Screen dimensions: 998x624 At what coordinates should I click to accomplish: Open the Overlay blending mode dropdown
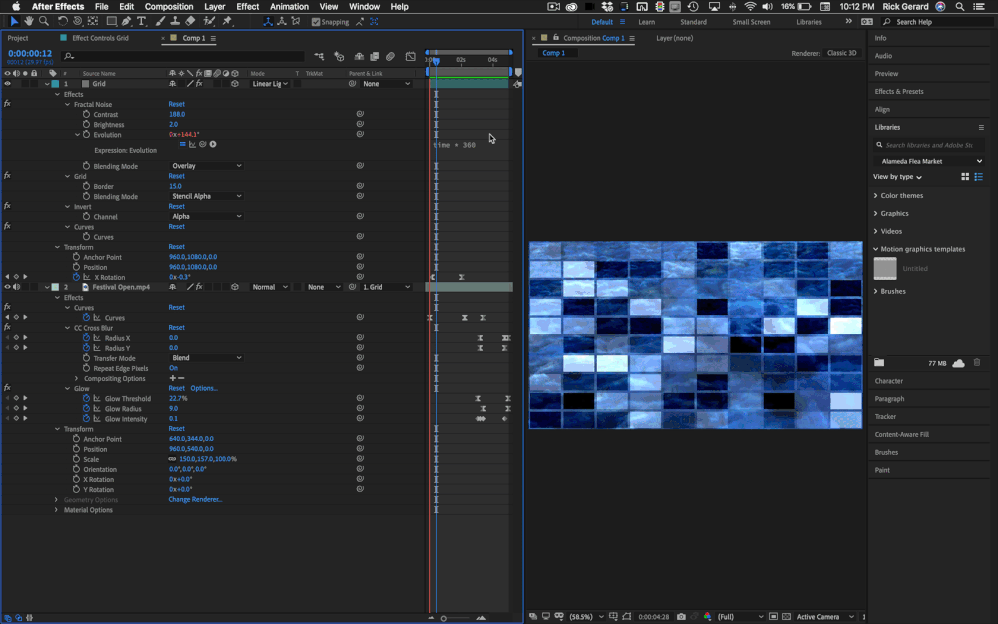tap(207, 165)
